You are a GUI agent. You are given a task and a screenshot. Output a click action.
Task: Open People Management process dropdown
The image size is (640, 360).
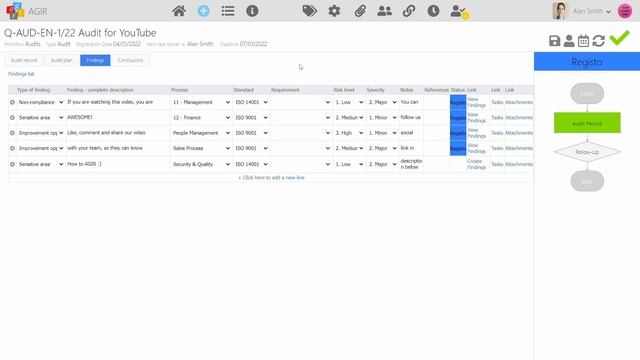(201, 133)
